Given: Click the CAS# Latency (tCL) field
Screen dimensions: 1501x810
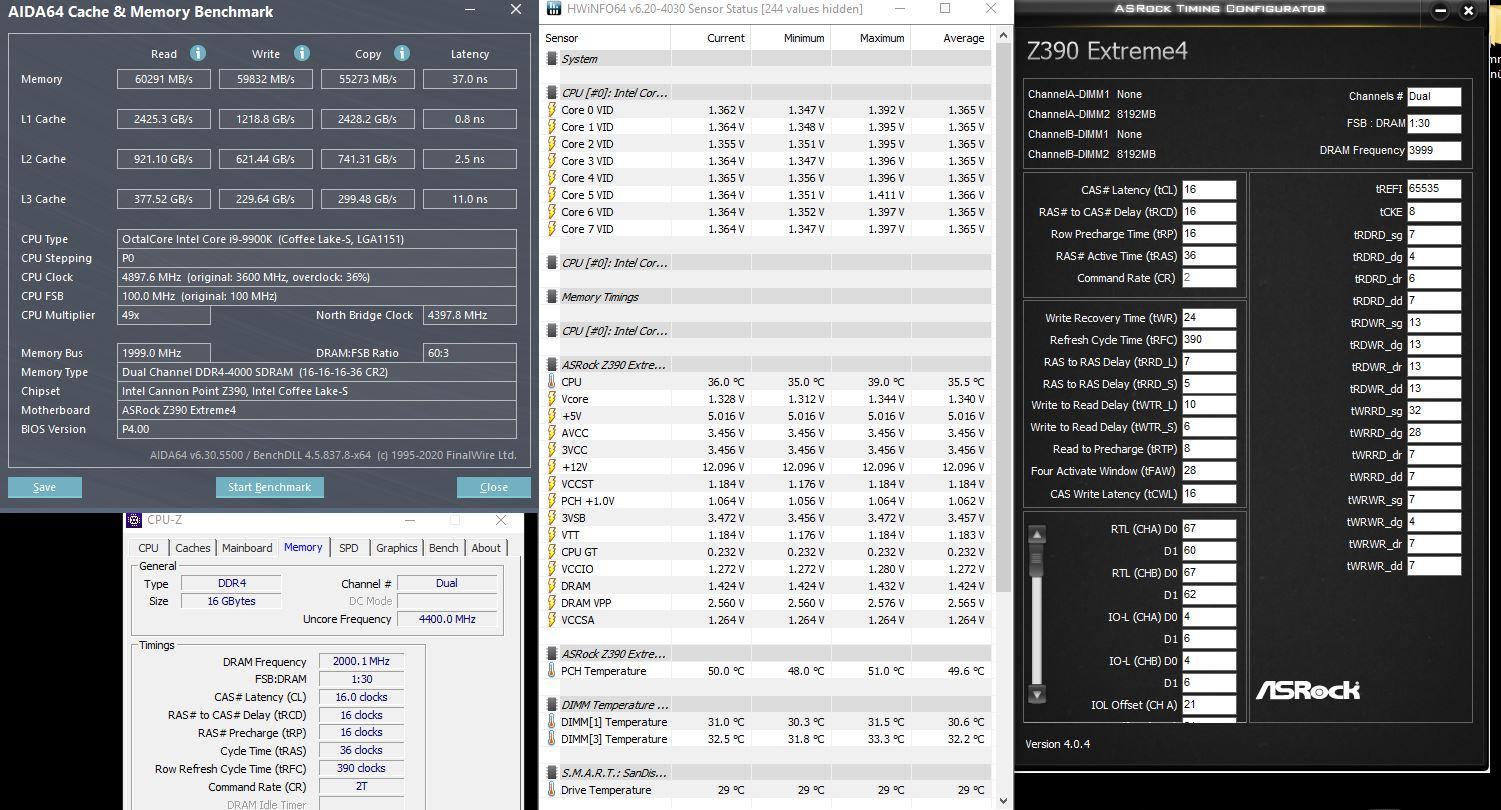Looking at the screenshot, I should point(1208,190).
